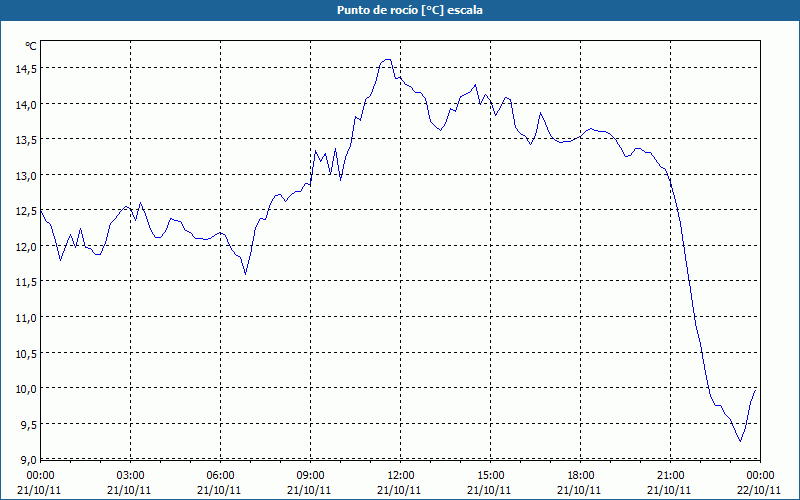Select the dew point peak near 11:30
Viewport: 800px width, 500px height.
tap(387, 60)
